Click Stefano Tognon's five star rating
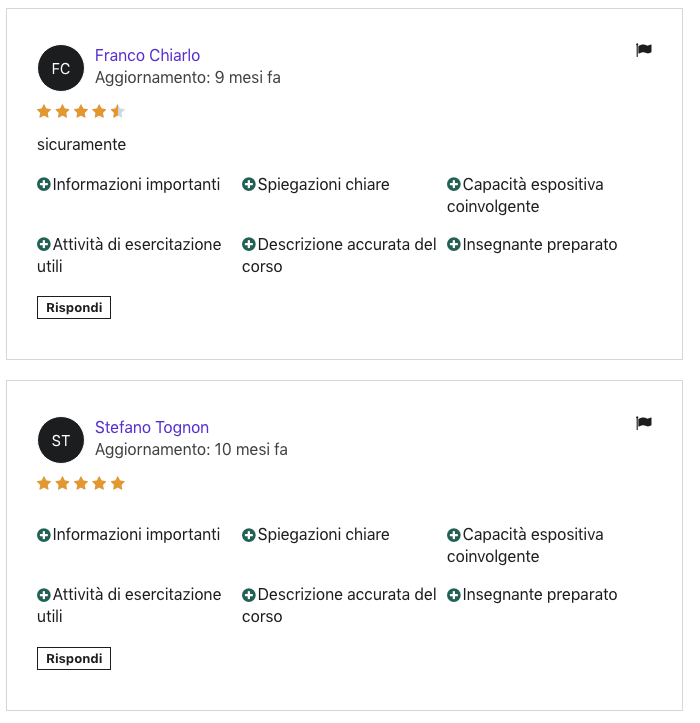Viewport: 700px width, 723px height. (x=81, y=483)
